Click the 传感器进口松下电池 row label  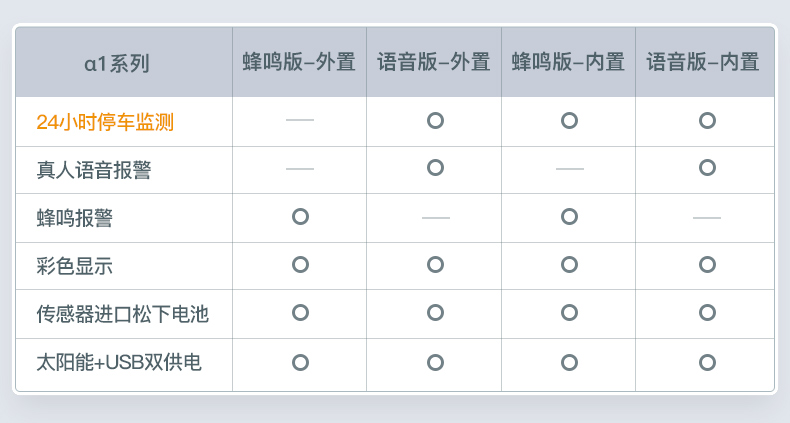click(x=122, y=314)
